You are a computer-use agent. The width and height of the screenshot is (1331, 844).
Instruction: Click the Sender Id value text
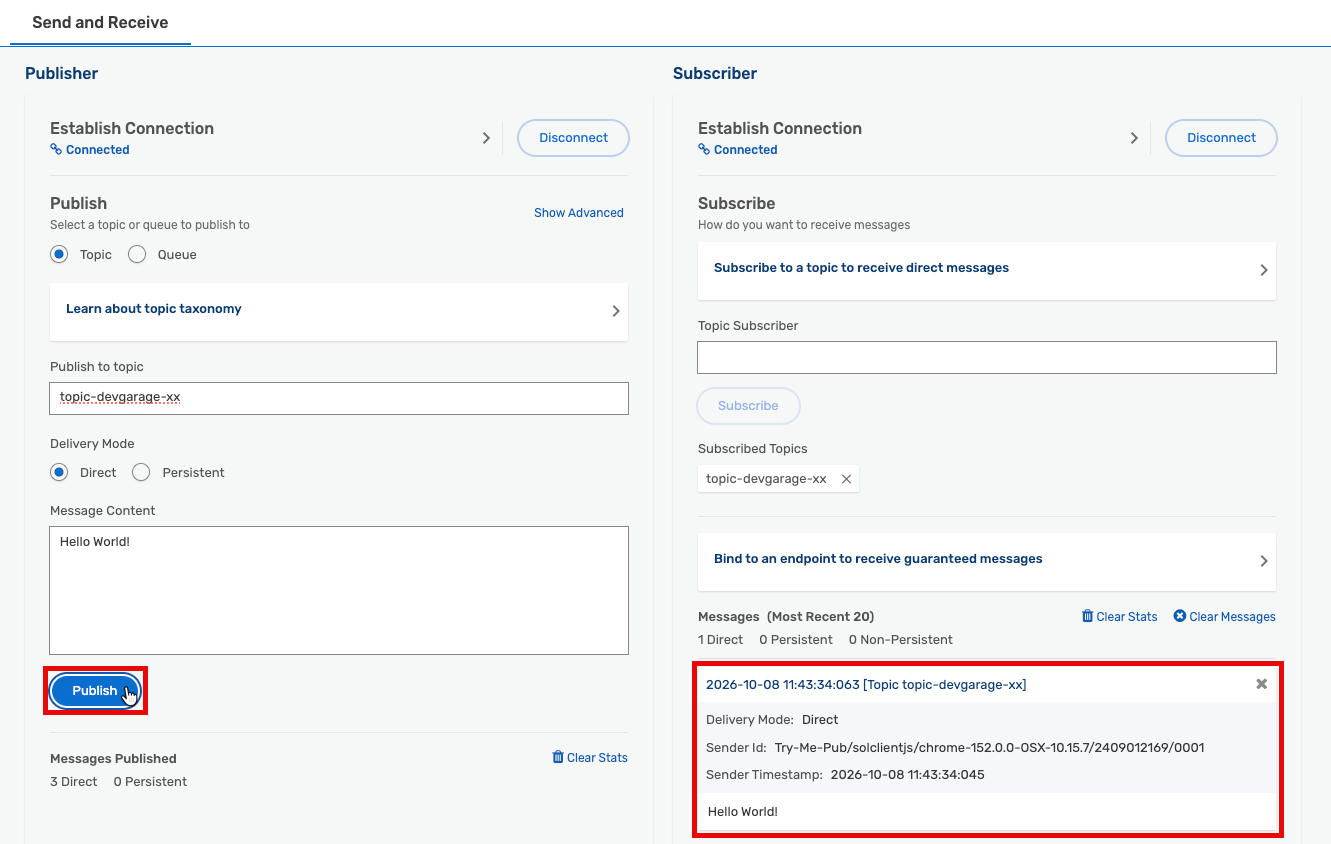pos(989,747)
